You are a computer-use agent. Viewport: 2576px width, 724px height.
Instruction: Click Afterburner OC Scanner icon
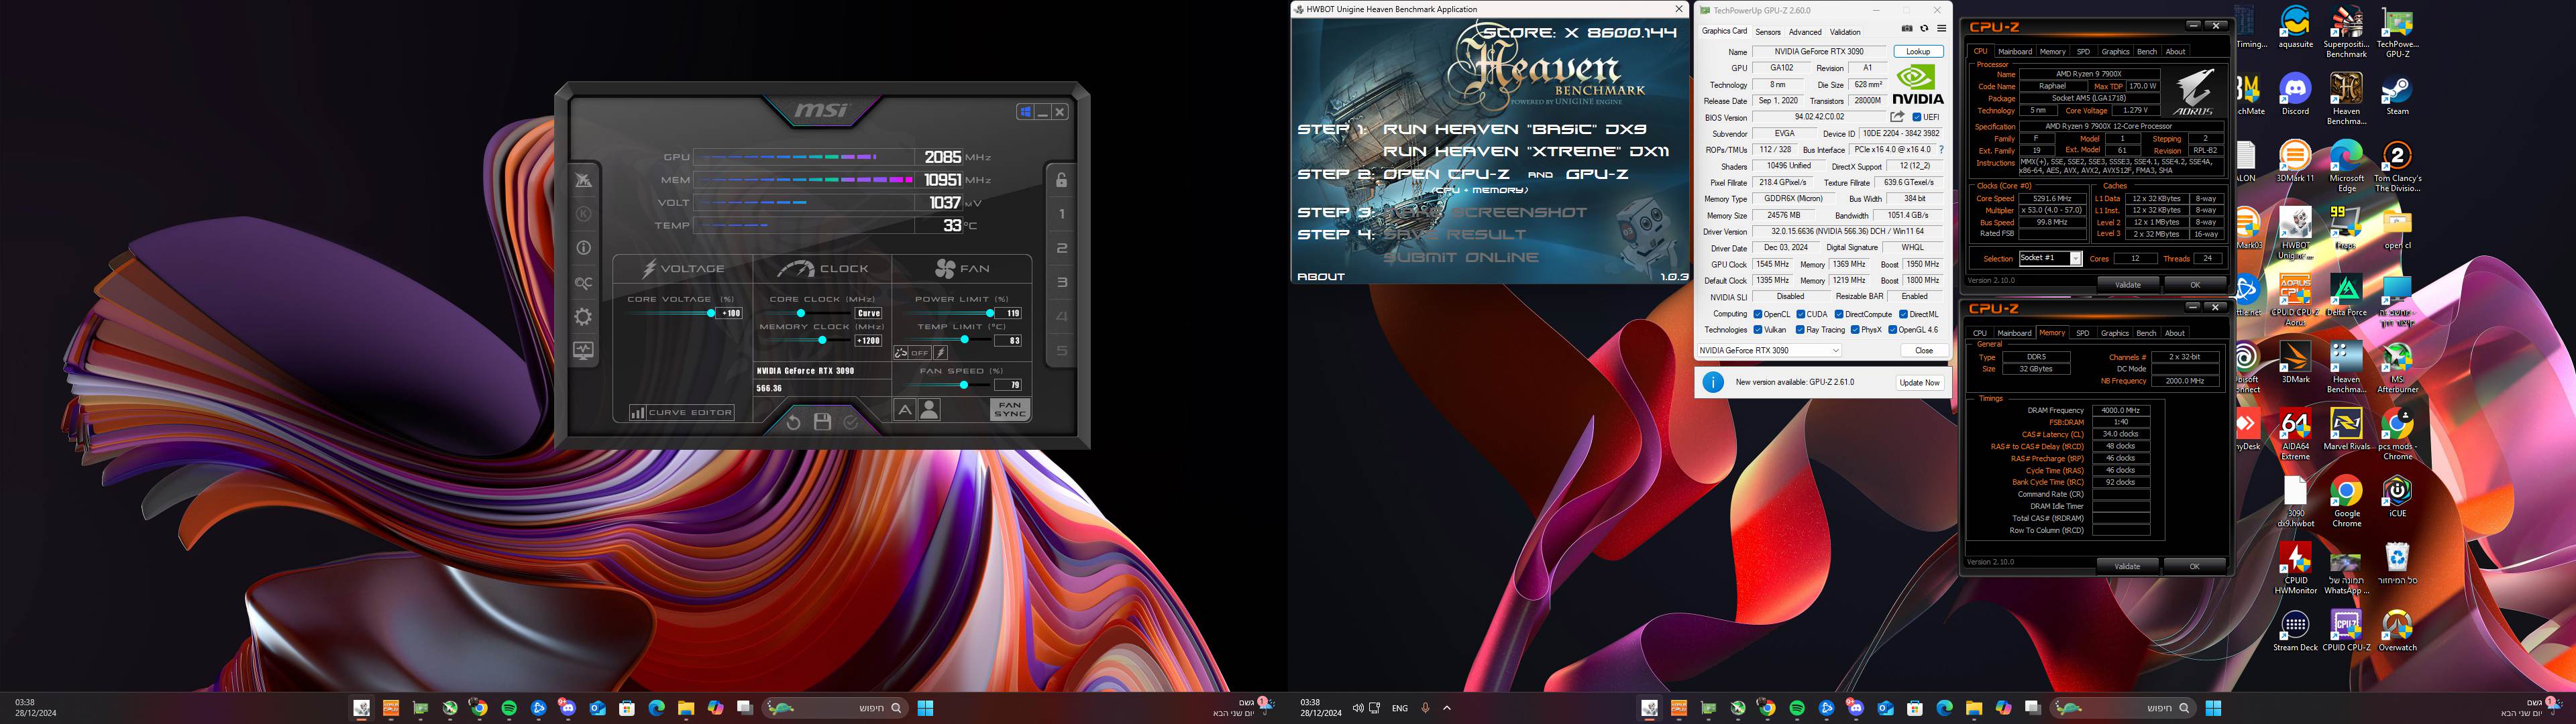coord(583,283)
